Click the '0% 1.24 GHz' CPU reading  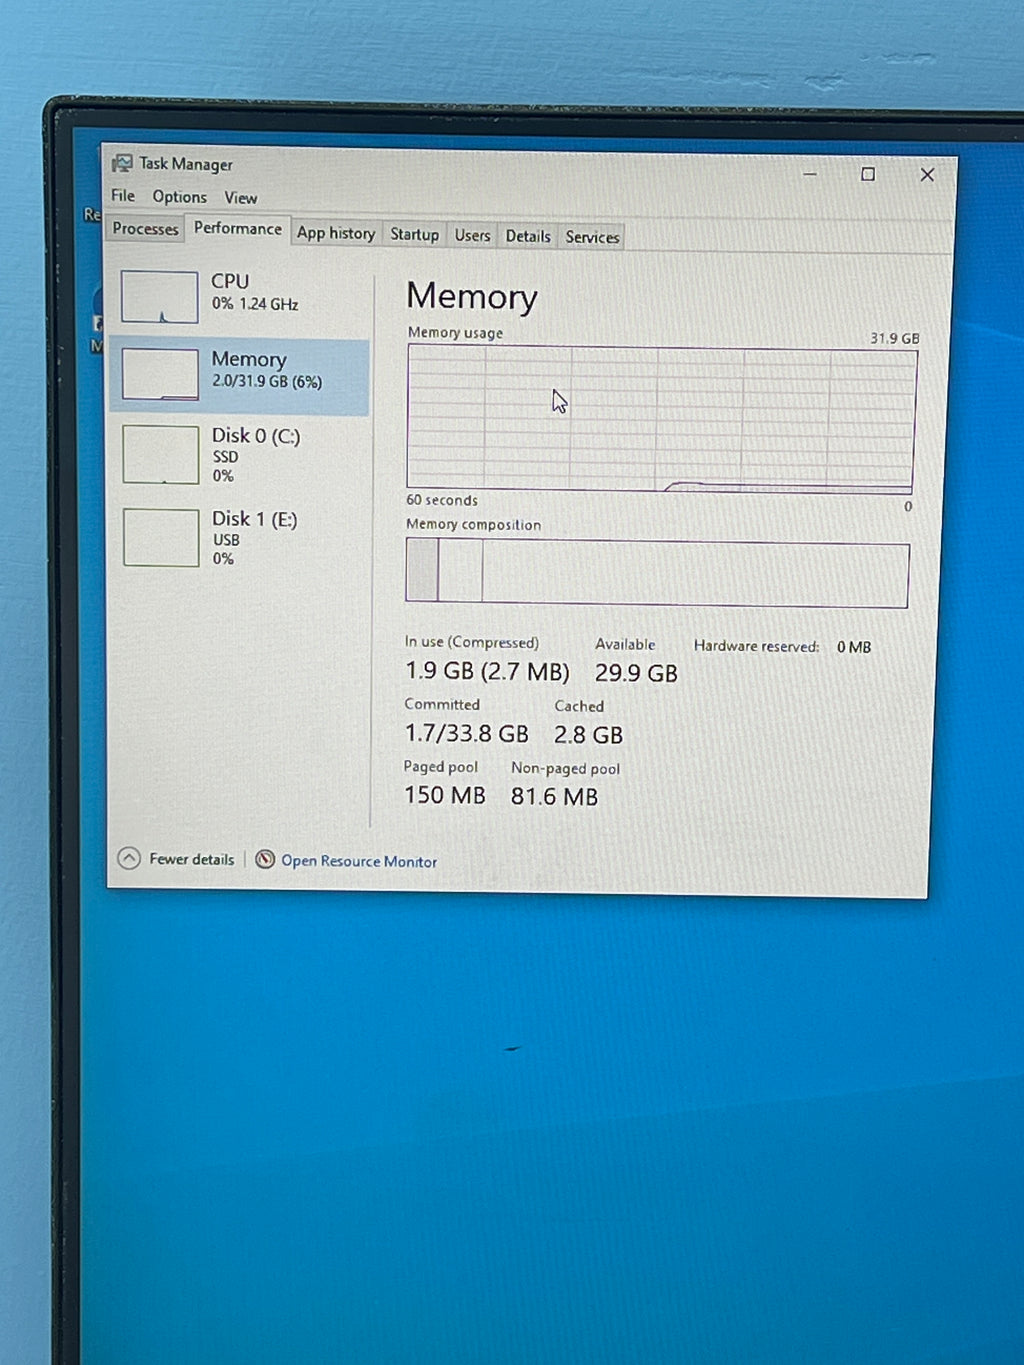tap(255, 304)
